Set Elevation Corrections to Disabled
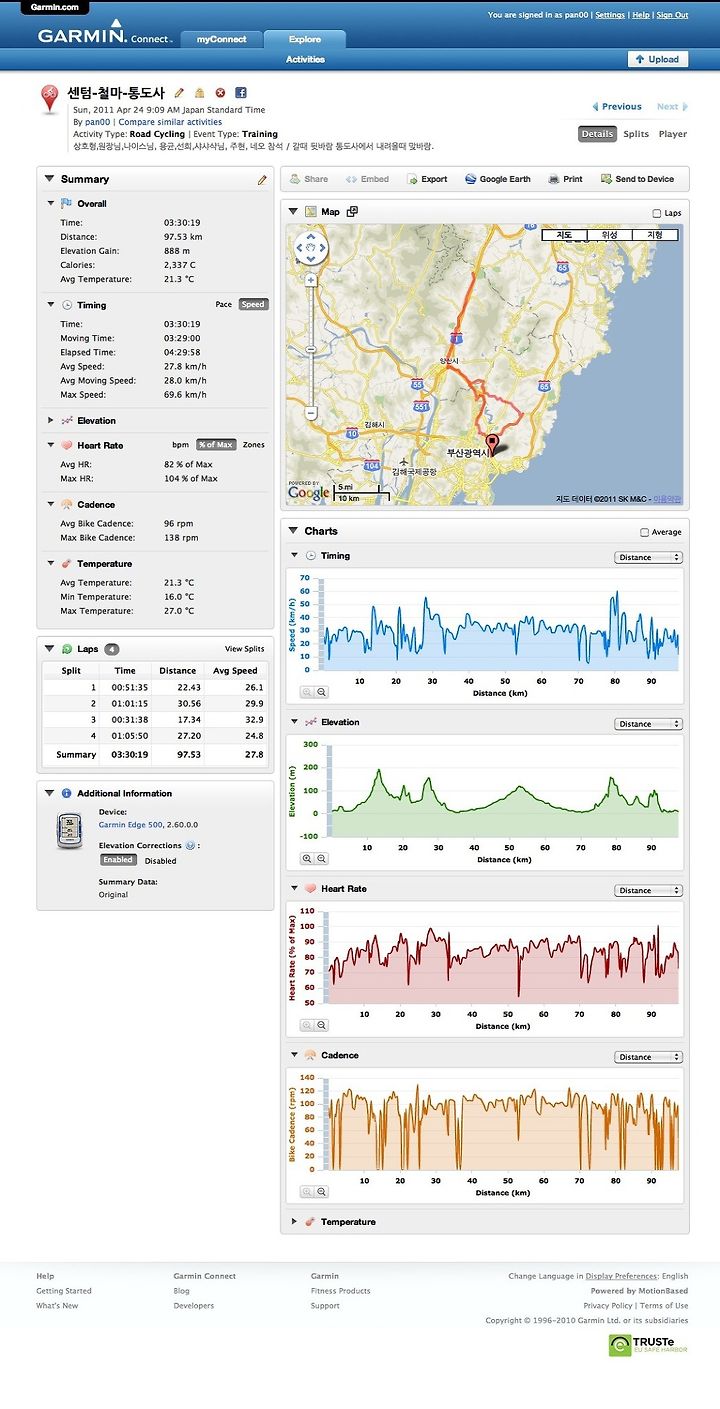 [x=160, y=860]
